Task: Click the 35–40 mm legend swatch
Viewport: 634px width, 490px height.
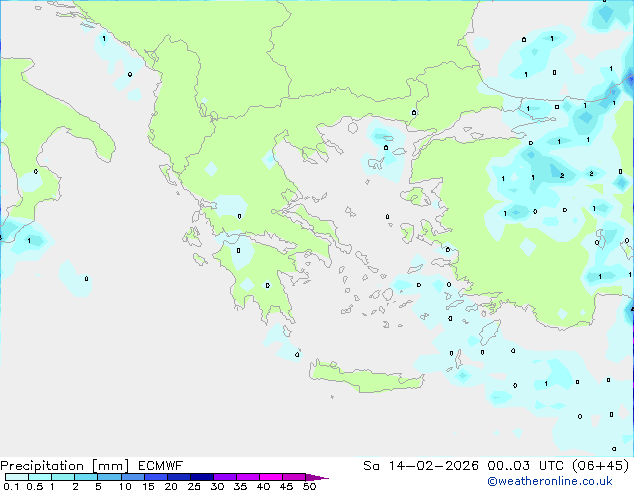Action: pyautogui.click(x=248, y=477)
